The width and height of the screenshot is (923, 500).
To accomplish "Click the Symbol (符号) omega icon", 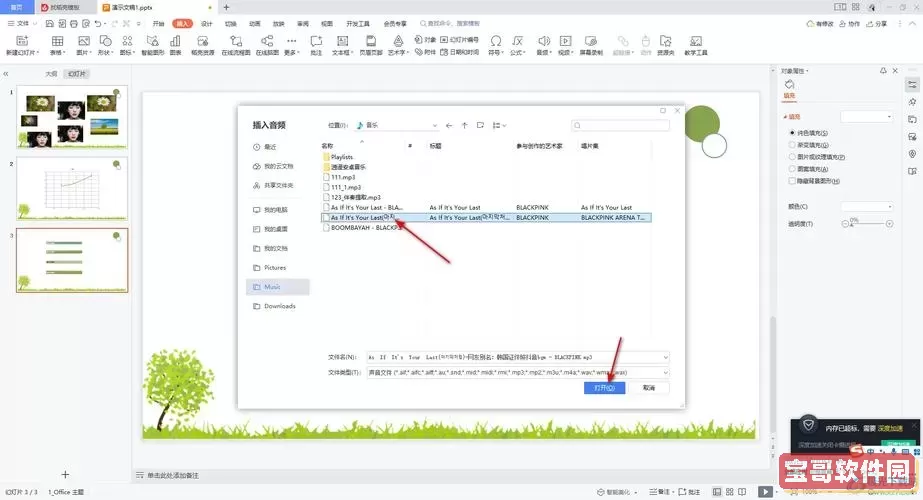I will (496, 41).
